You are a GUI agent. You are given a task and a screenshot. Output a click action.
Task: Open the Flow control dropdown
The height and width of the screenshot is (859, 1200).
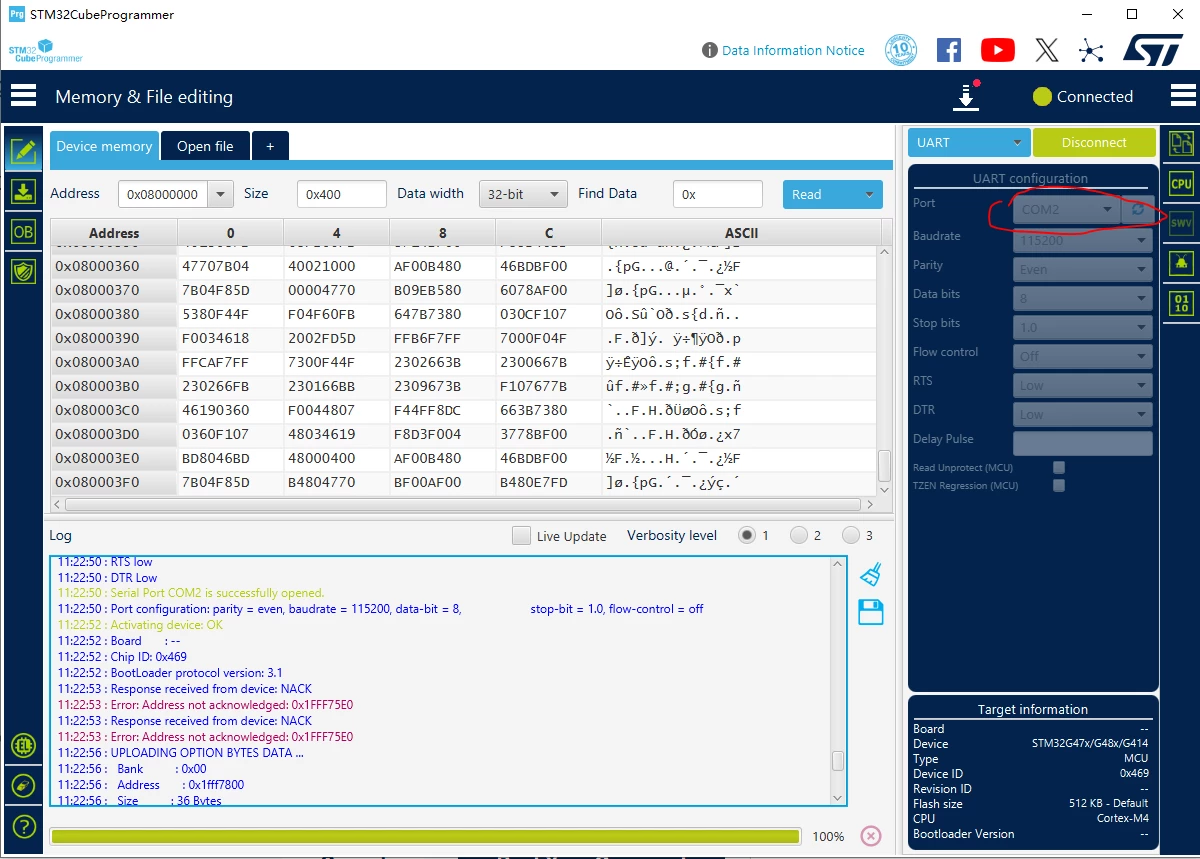point(1082,356)
